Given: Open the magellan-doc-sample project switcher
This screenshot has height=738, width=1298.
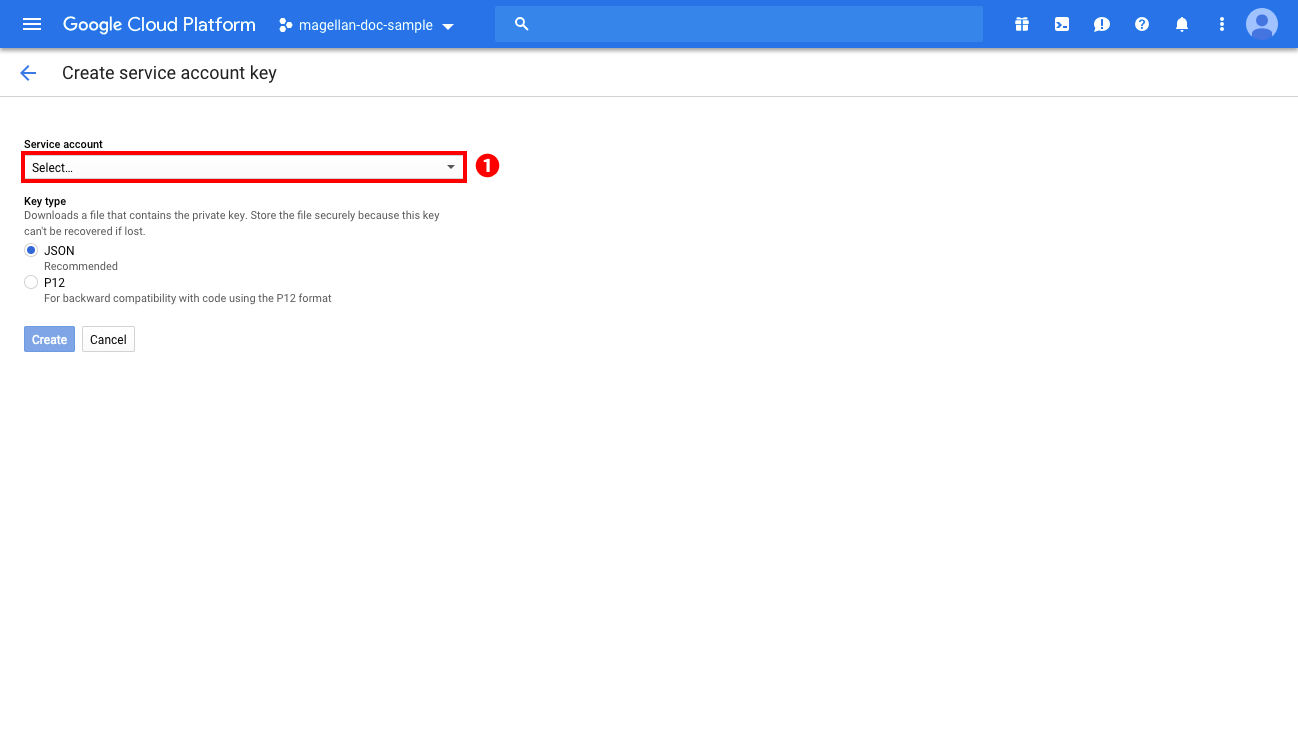Looking at the screenshot, I should [365, 24].
